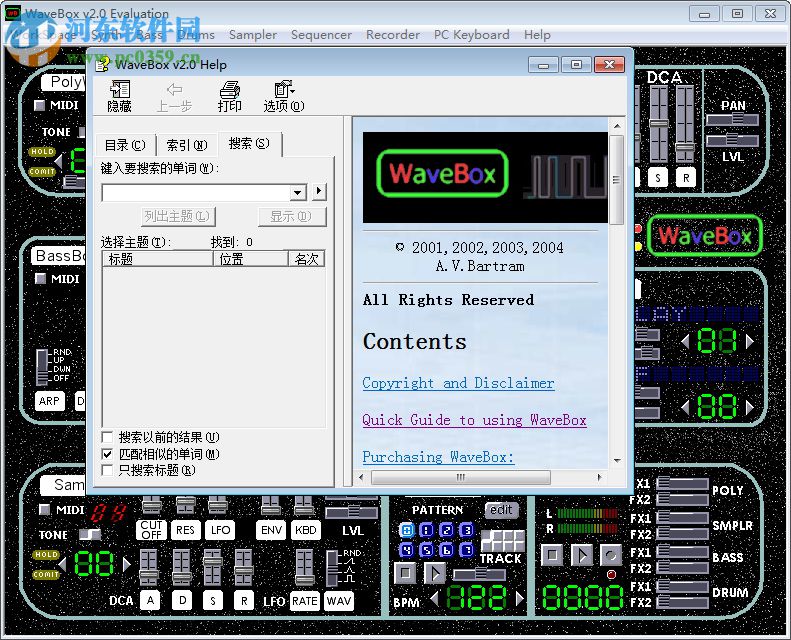Click the PolyWave HOLD button
This screenshot has height=640, width=791.
[42, 151]
